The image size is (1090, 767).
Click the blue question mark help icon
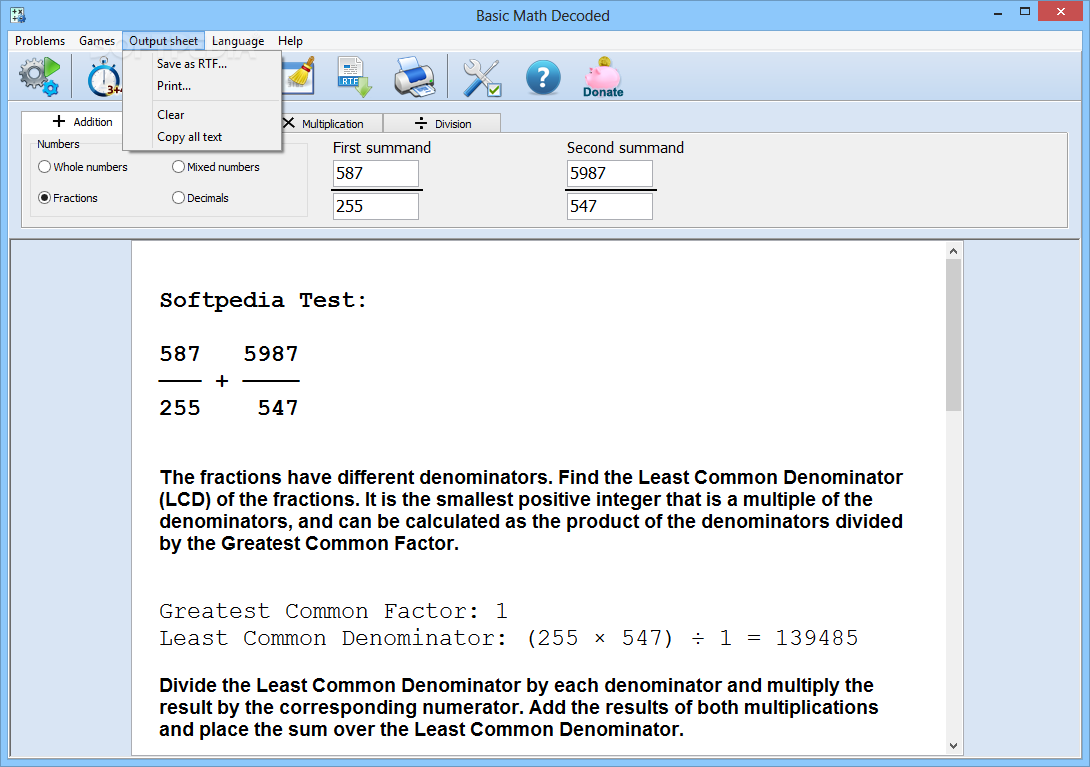pos(543,77)
